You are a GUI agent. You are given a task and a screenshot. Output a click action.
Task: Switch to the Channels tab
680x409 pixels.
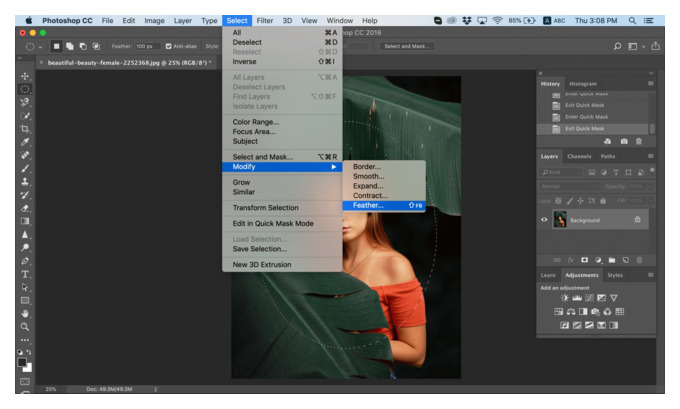tap(579, 156)
